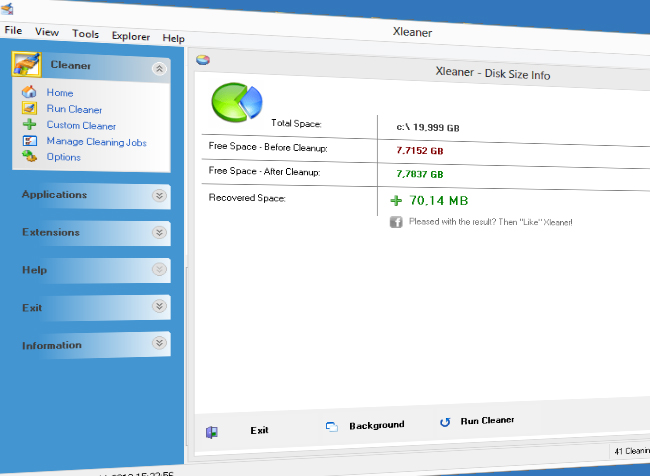Click the Facebook like icon

(x=396, y=221)
